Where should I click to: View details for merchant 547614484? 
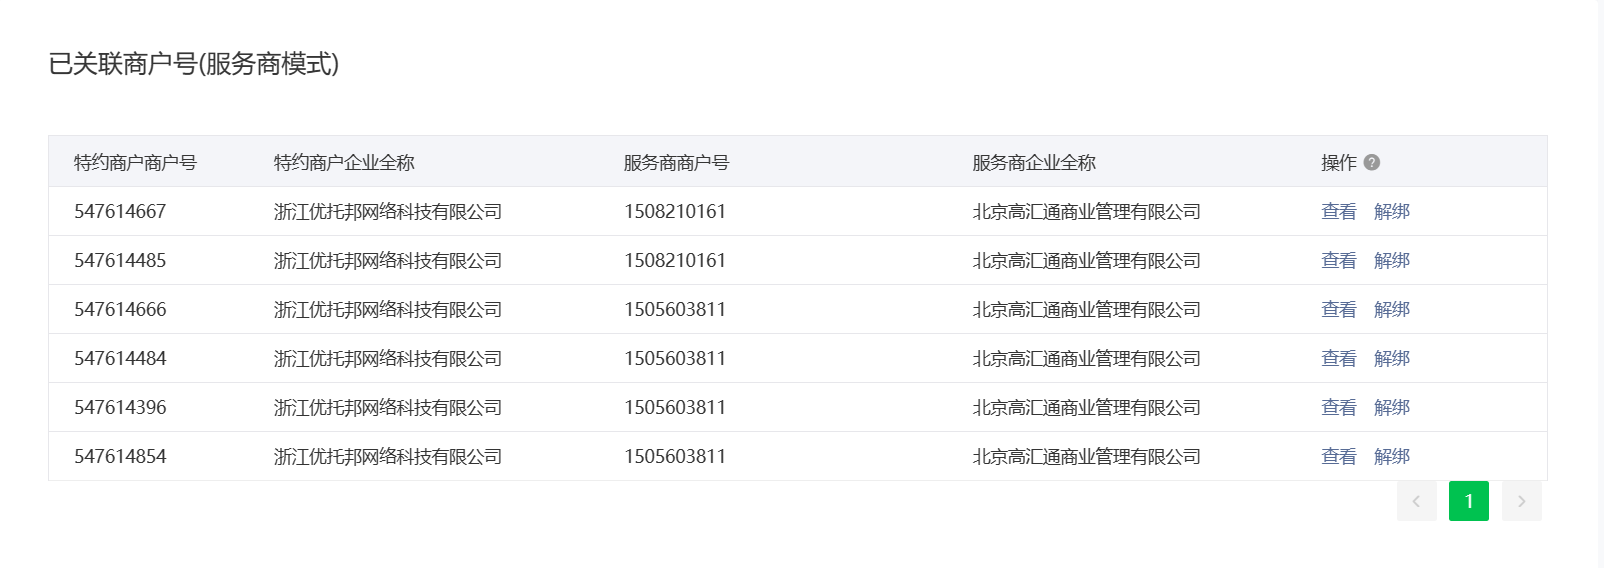click(x=1338, y=358)
